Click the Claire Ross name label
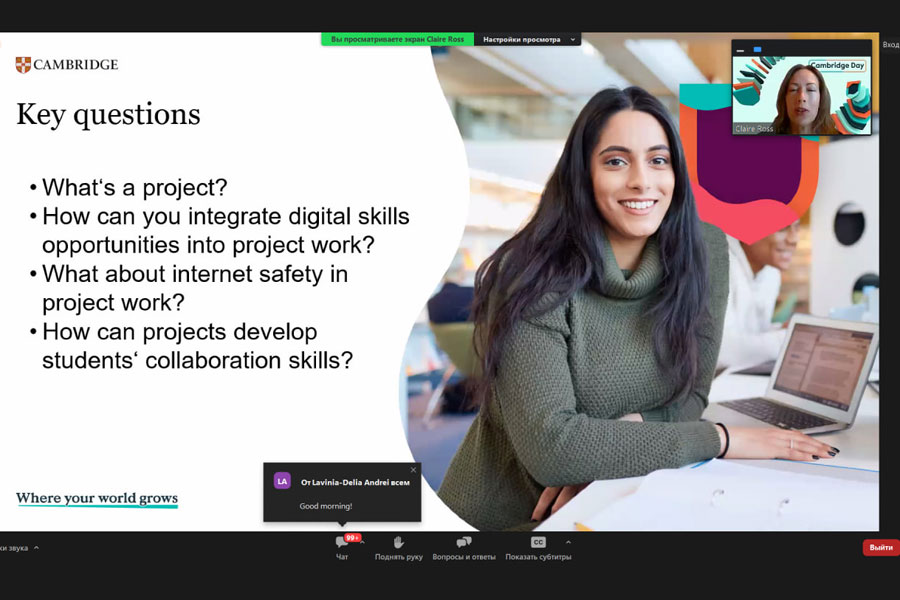Screen dimensions: 900x600 754,129
